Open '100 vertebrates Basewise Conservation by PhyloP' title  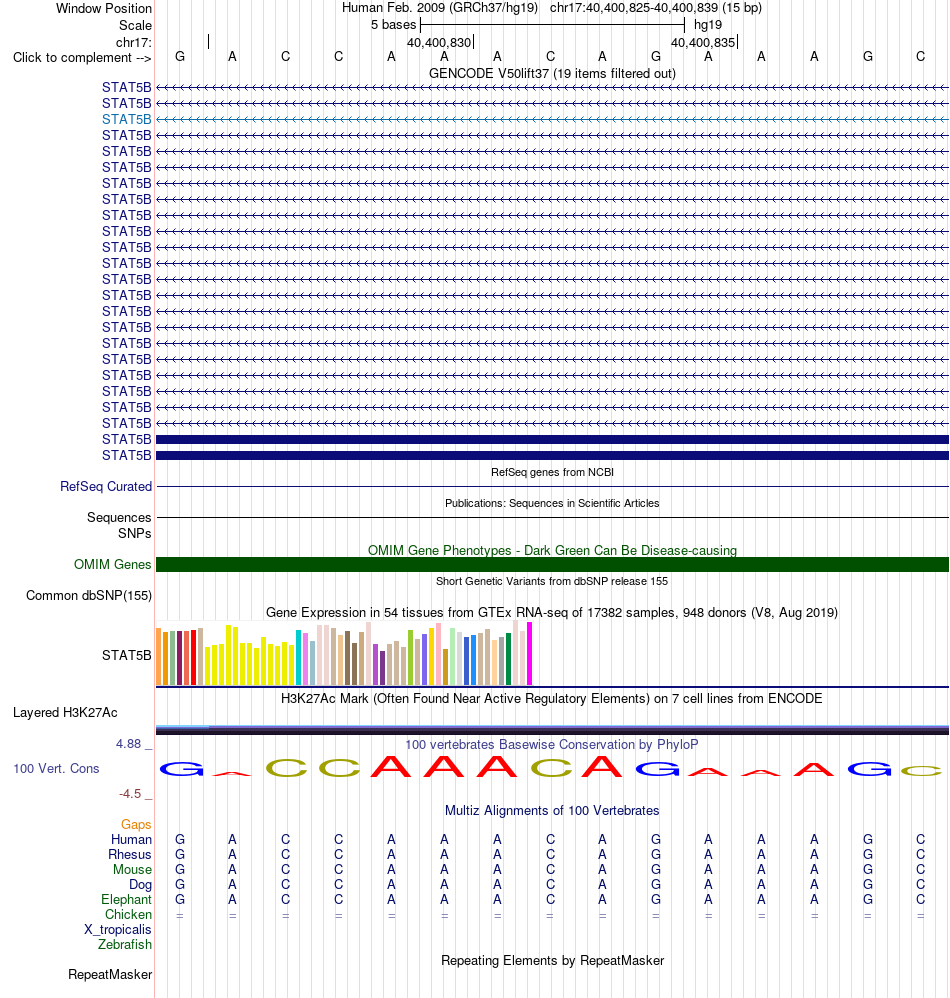click(552, 744)
